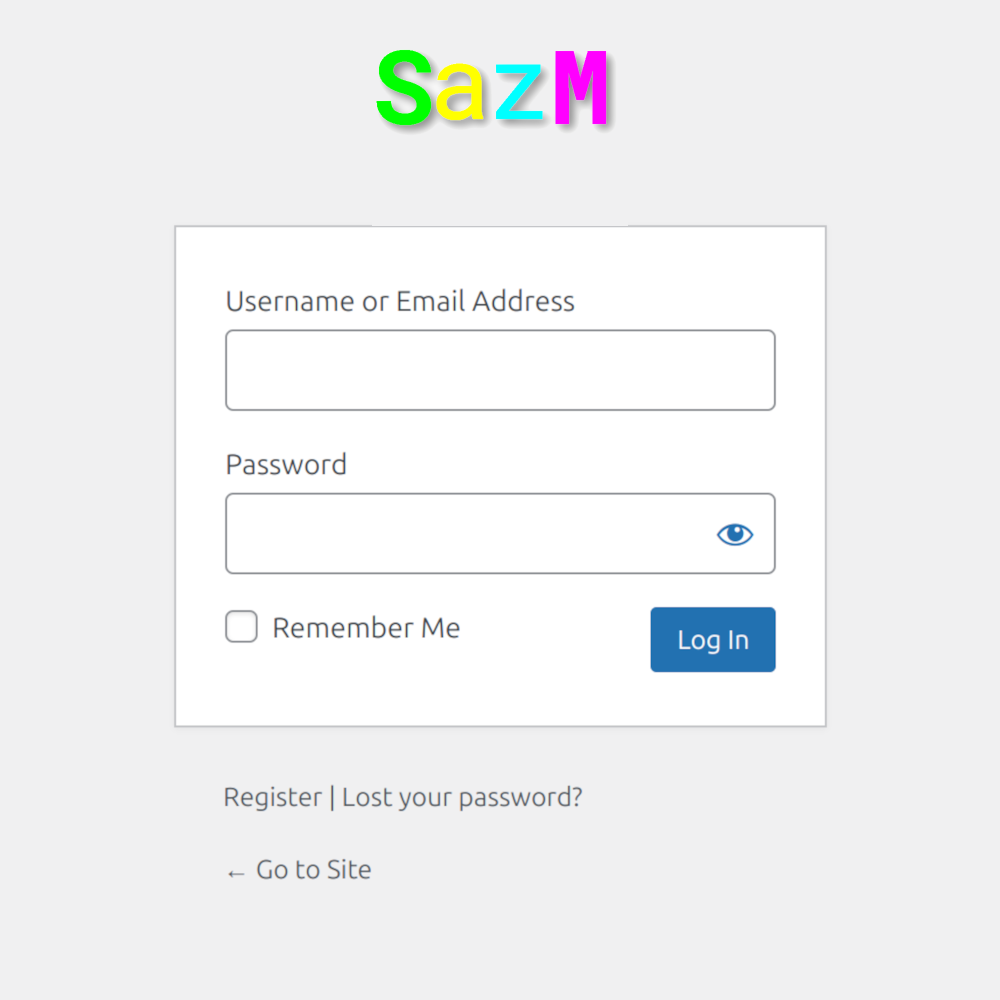Image resolution: width=1000 pixels, height=1000 pixels.
Task: Follow the Lost your password? link
Action: (462, 798)
